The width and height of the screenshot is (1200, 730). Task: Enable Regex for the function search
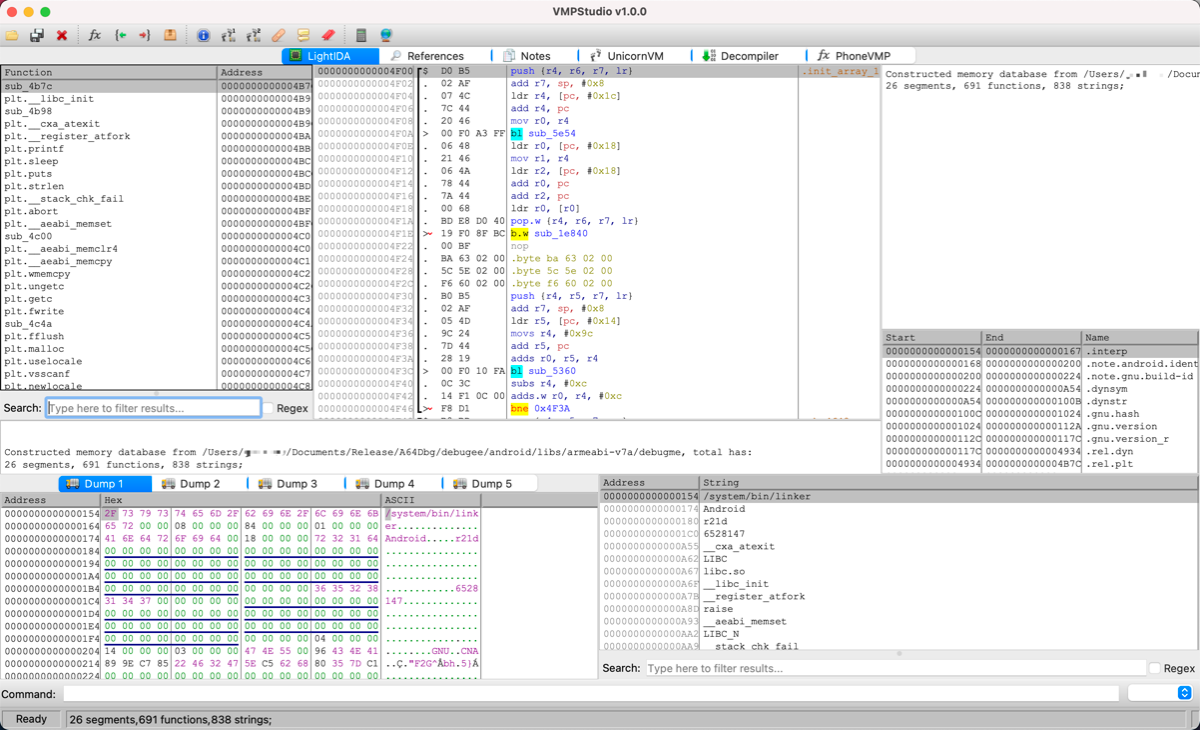[268, 408]
